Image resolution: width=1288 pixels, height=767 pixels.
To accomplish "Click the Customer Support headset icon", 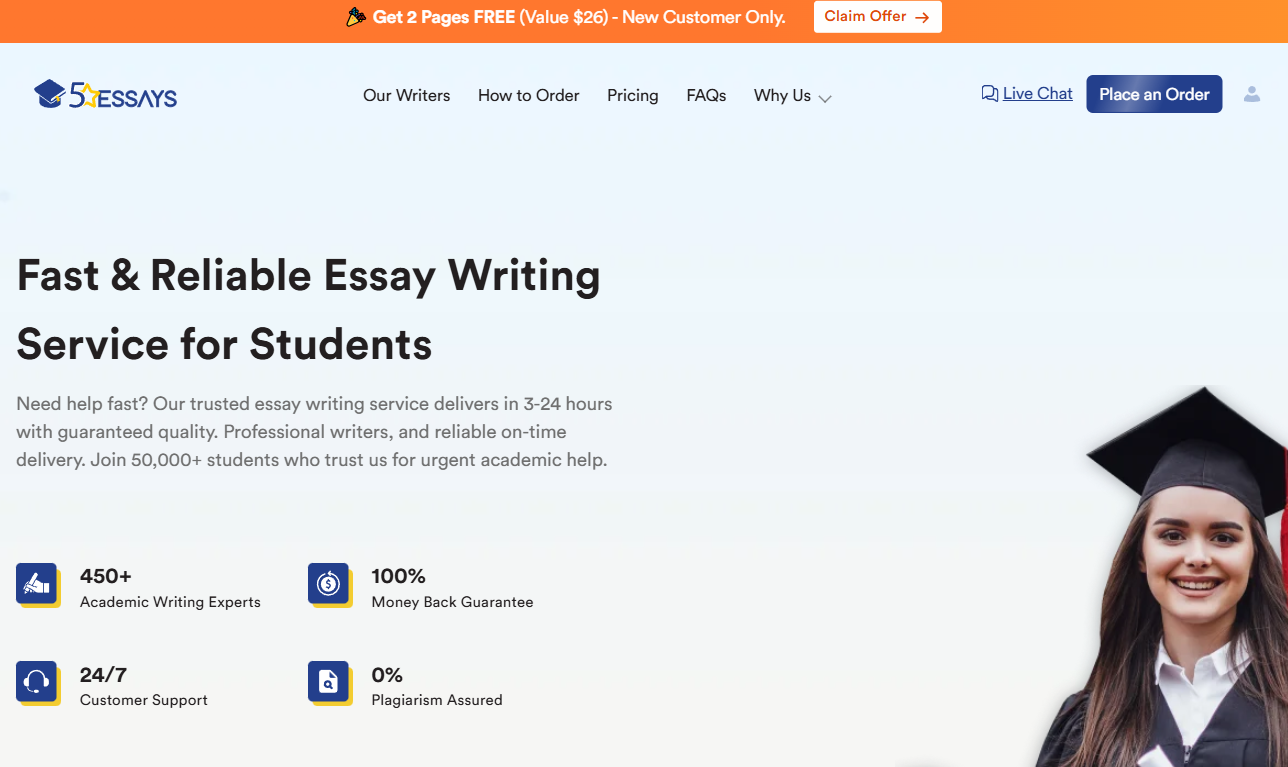I will pos(37,682).
